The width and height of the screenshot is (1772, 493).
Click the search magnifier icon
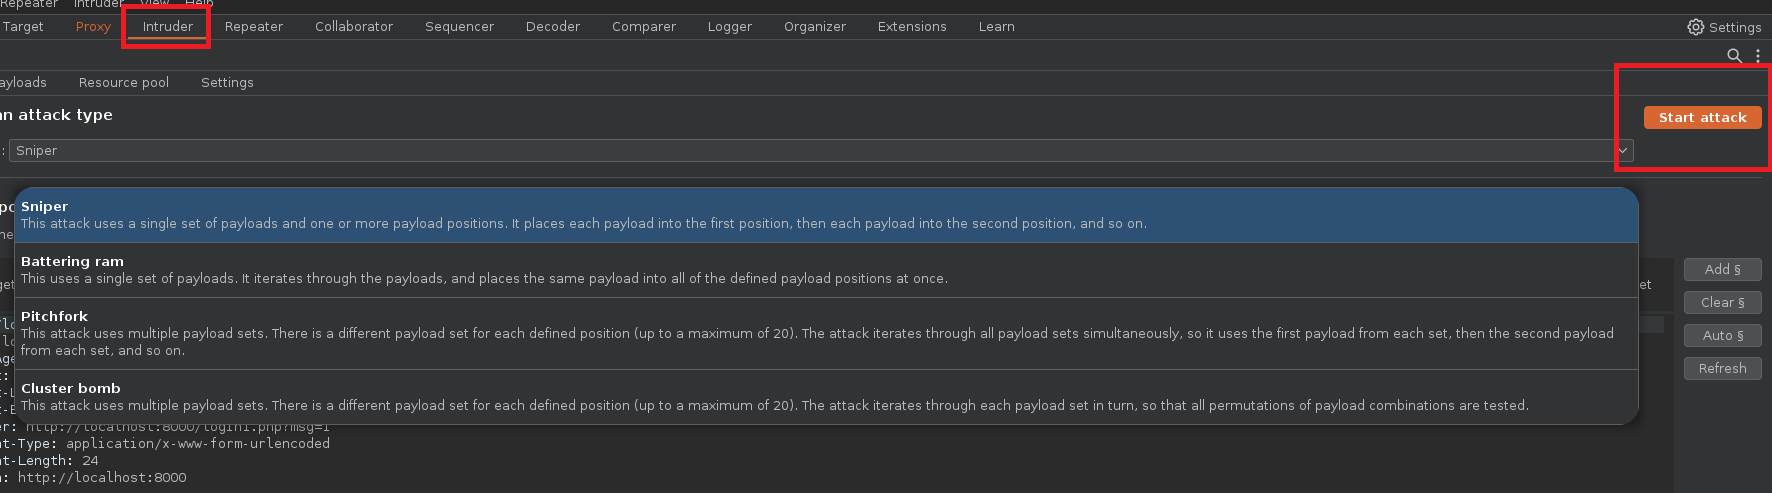point(1734,56)
